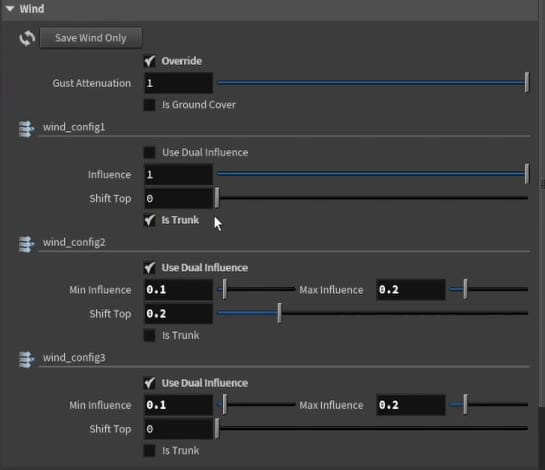Disable Use Dual Influence for wind_config3

(150, 383)
